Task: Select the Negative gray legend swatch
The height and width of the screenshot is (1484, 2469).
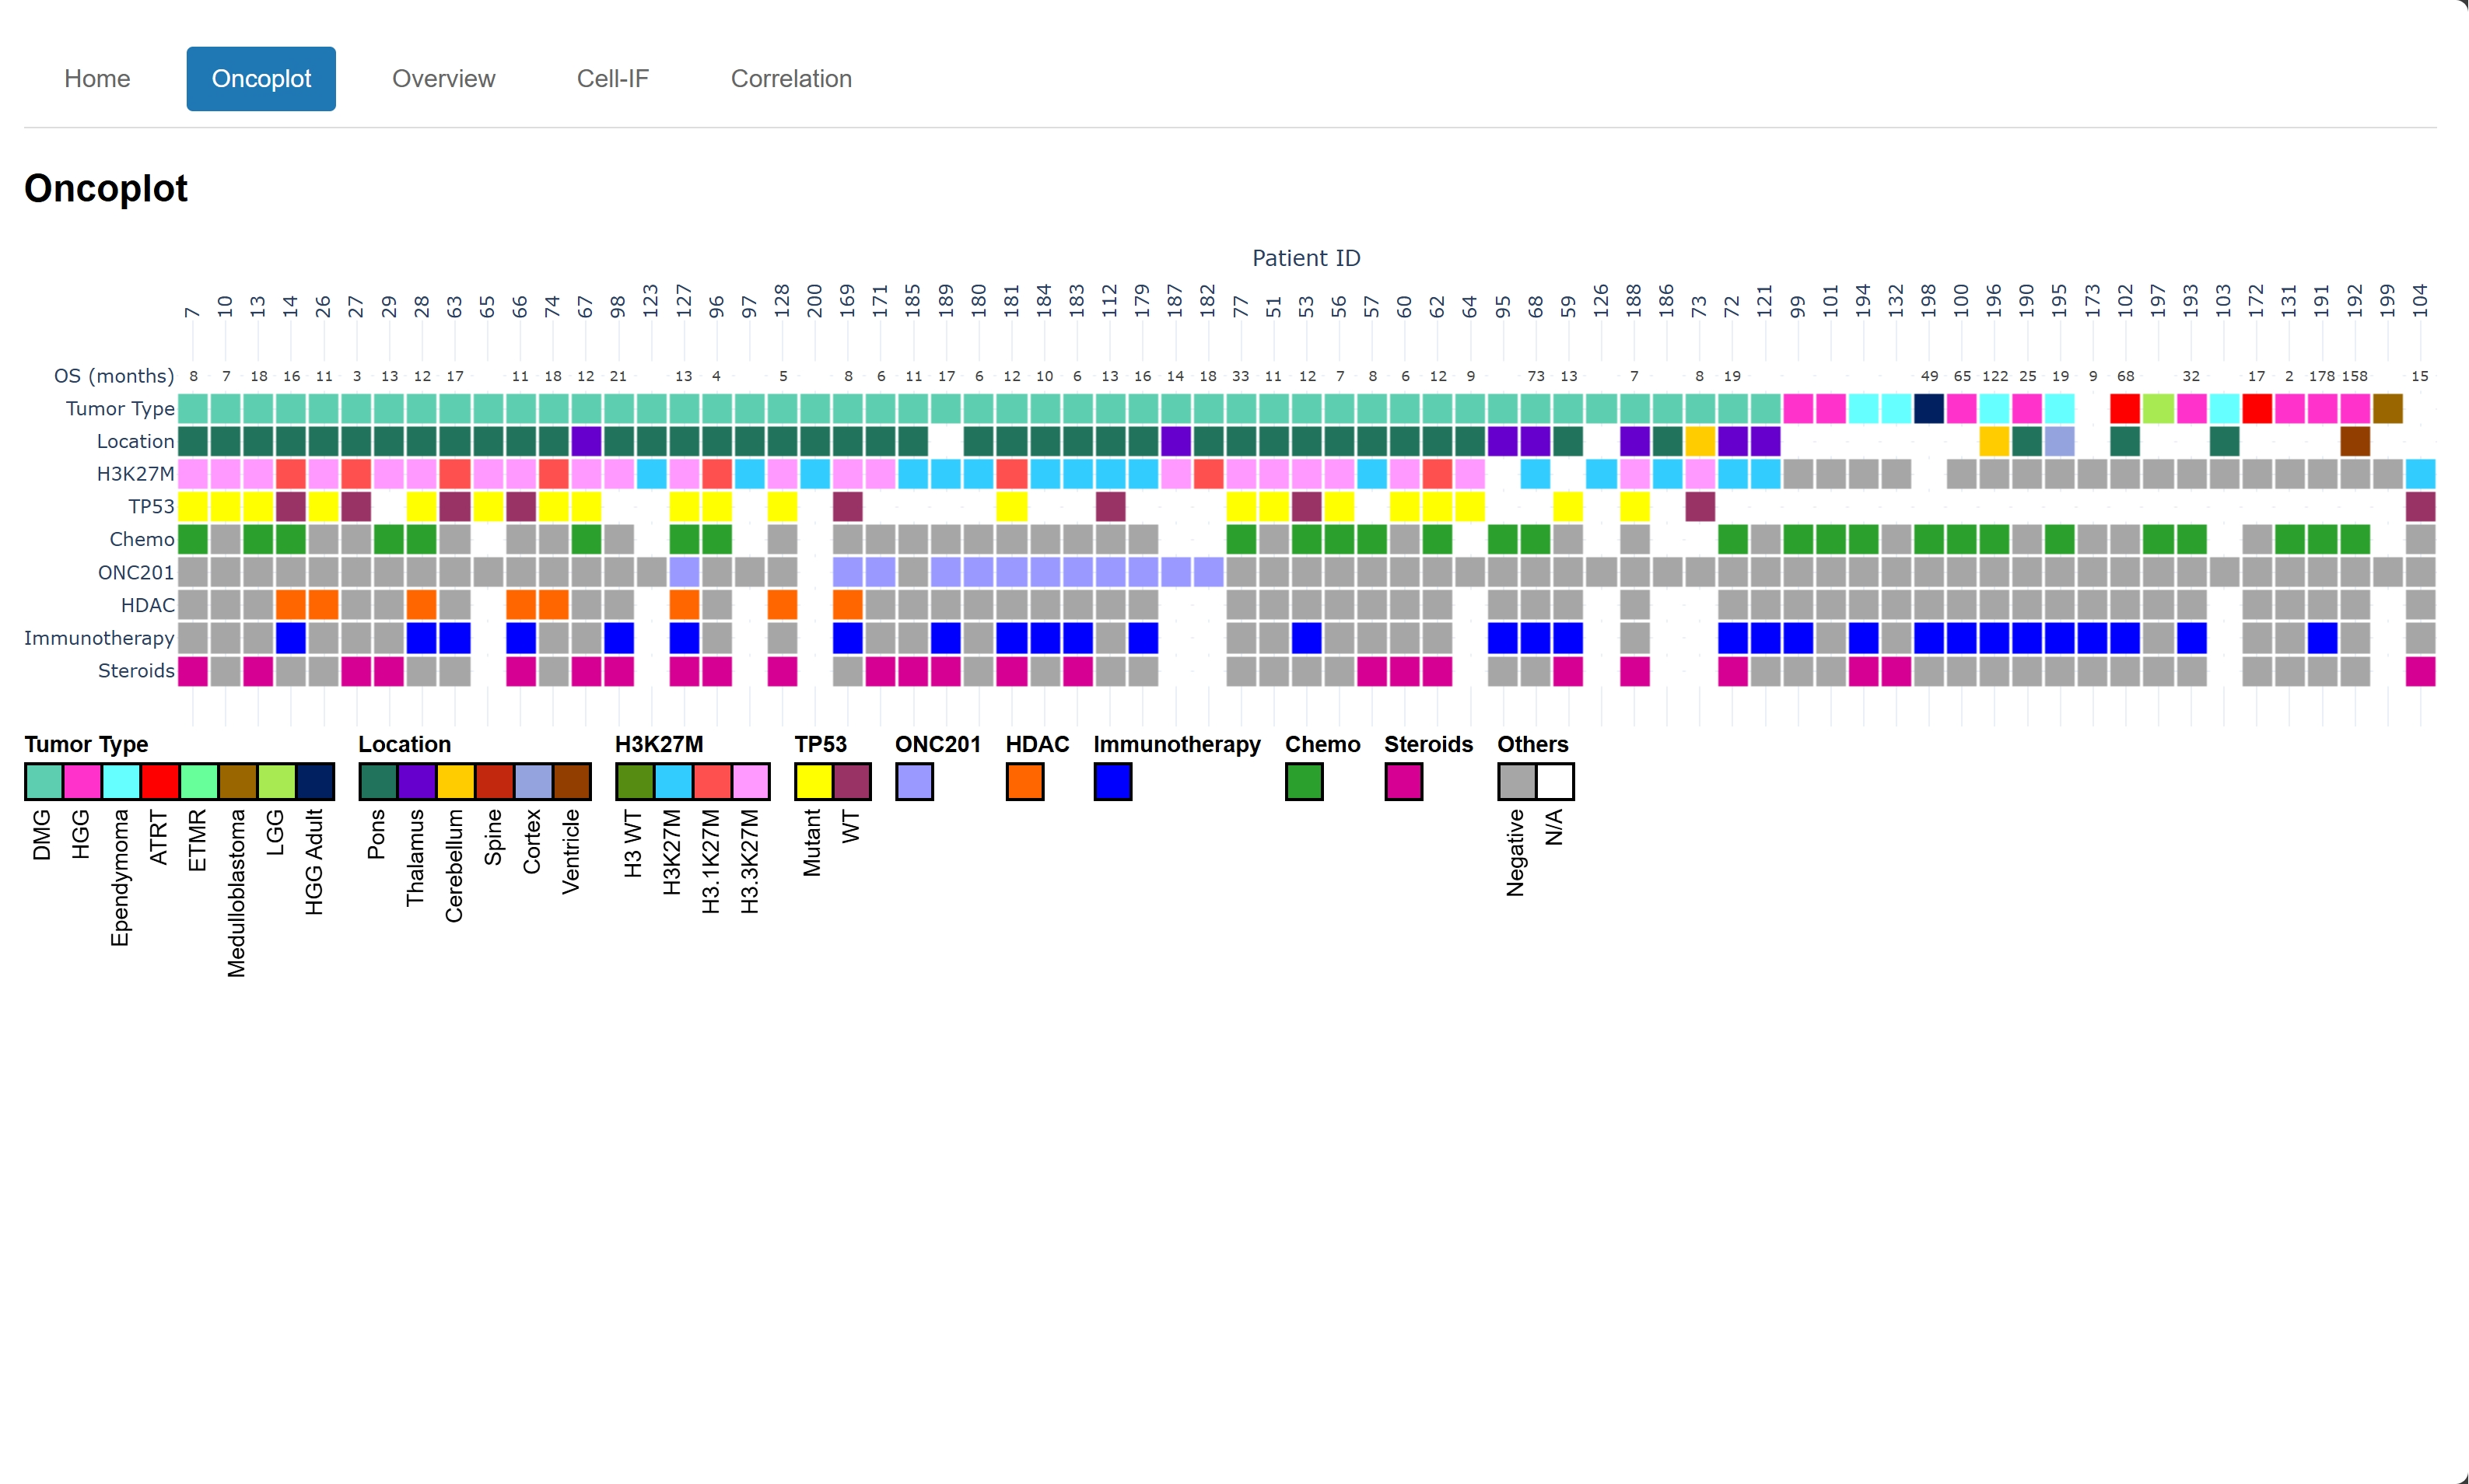Action: [x=1517, y=781]
